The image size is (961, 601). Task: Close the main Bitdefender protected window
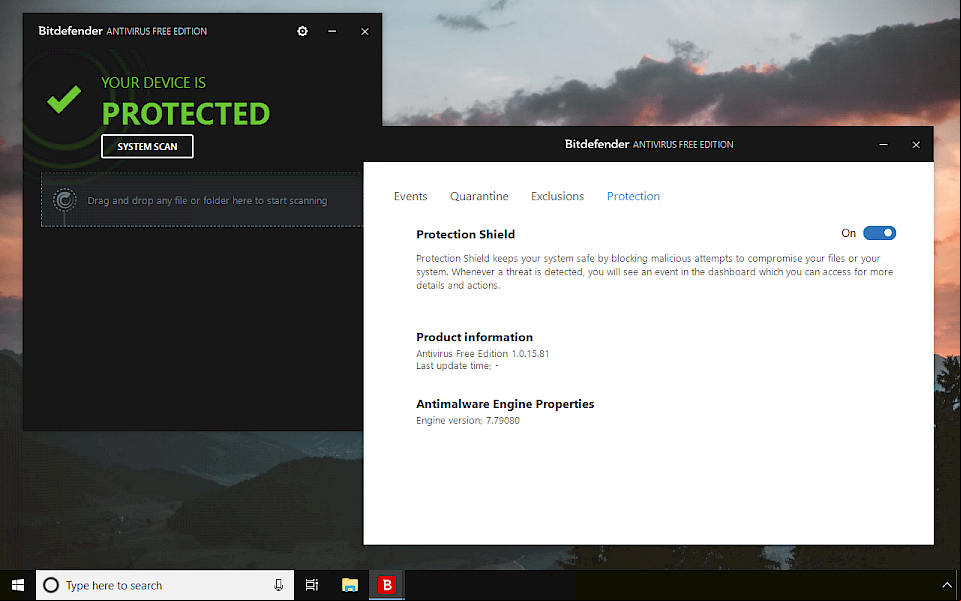click(365, 31)
